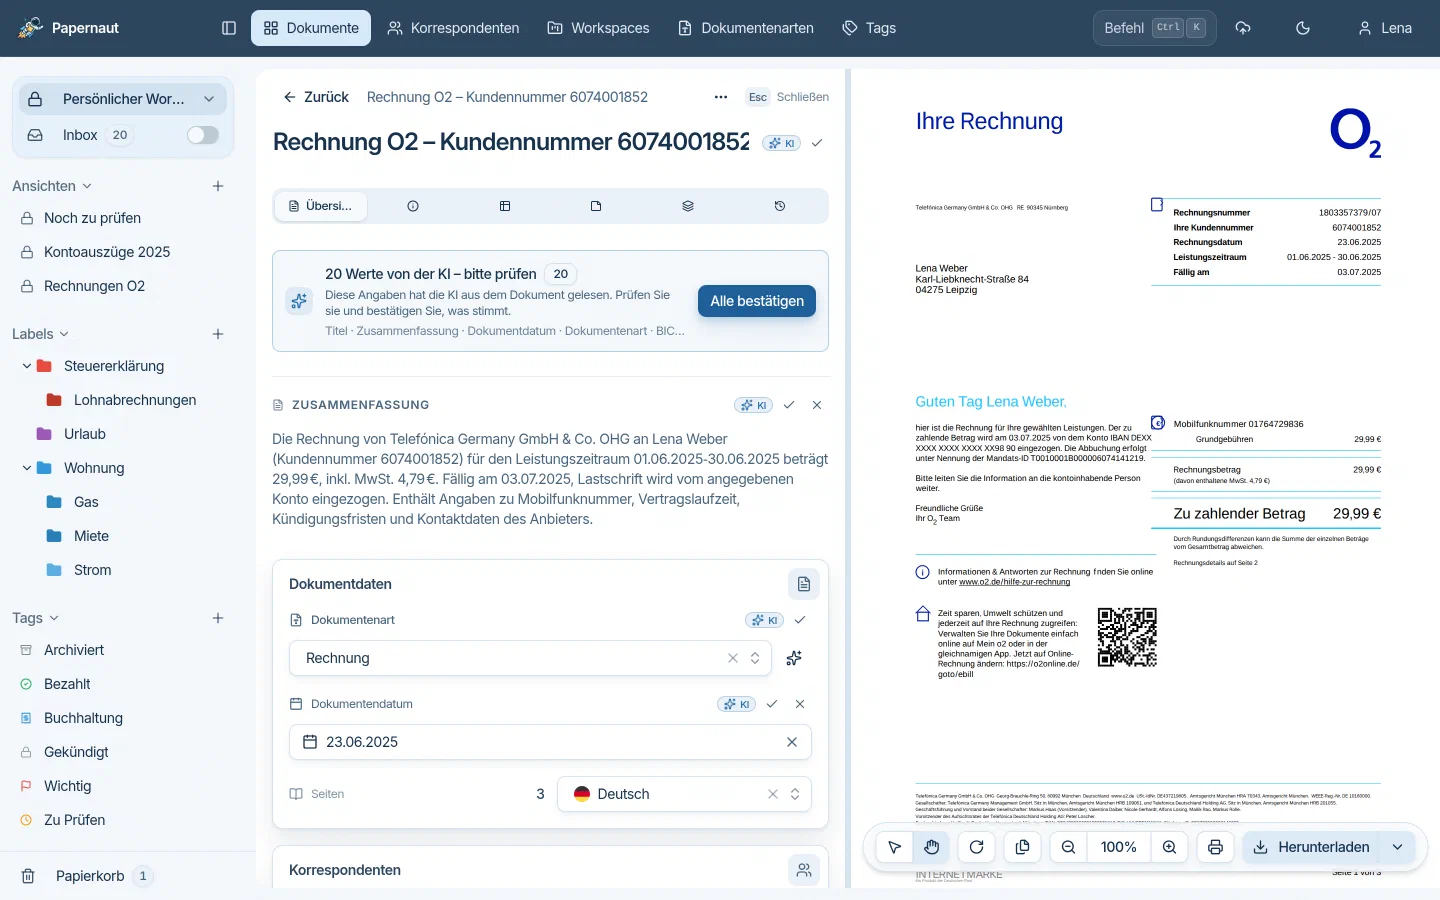Open the three-dots document menu

point(721,97)
